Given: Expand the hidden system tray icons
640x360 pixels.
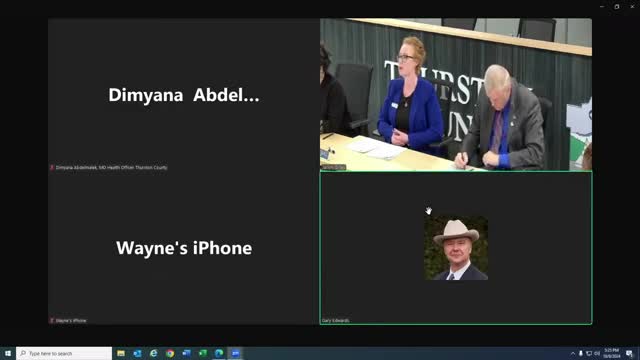Looking at the screenshot, I should (573, 353).
